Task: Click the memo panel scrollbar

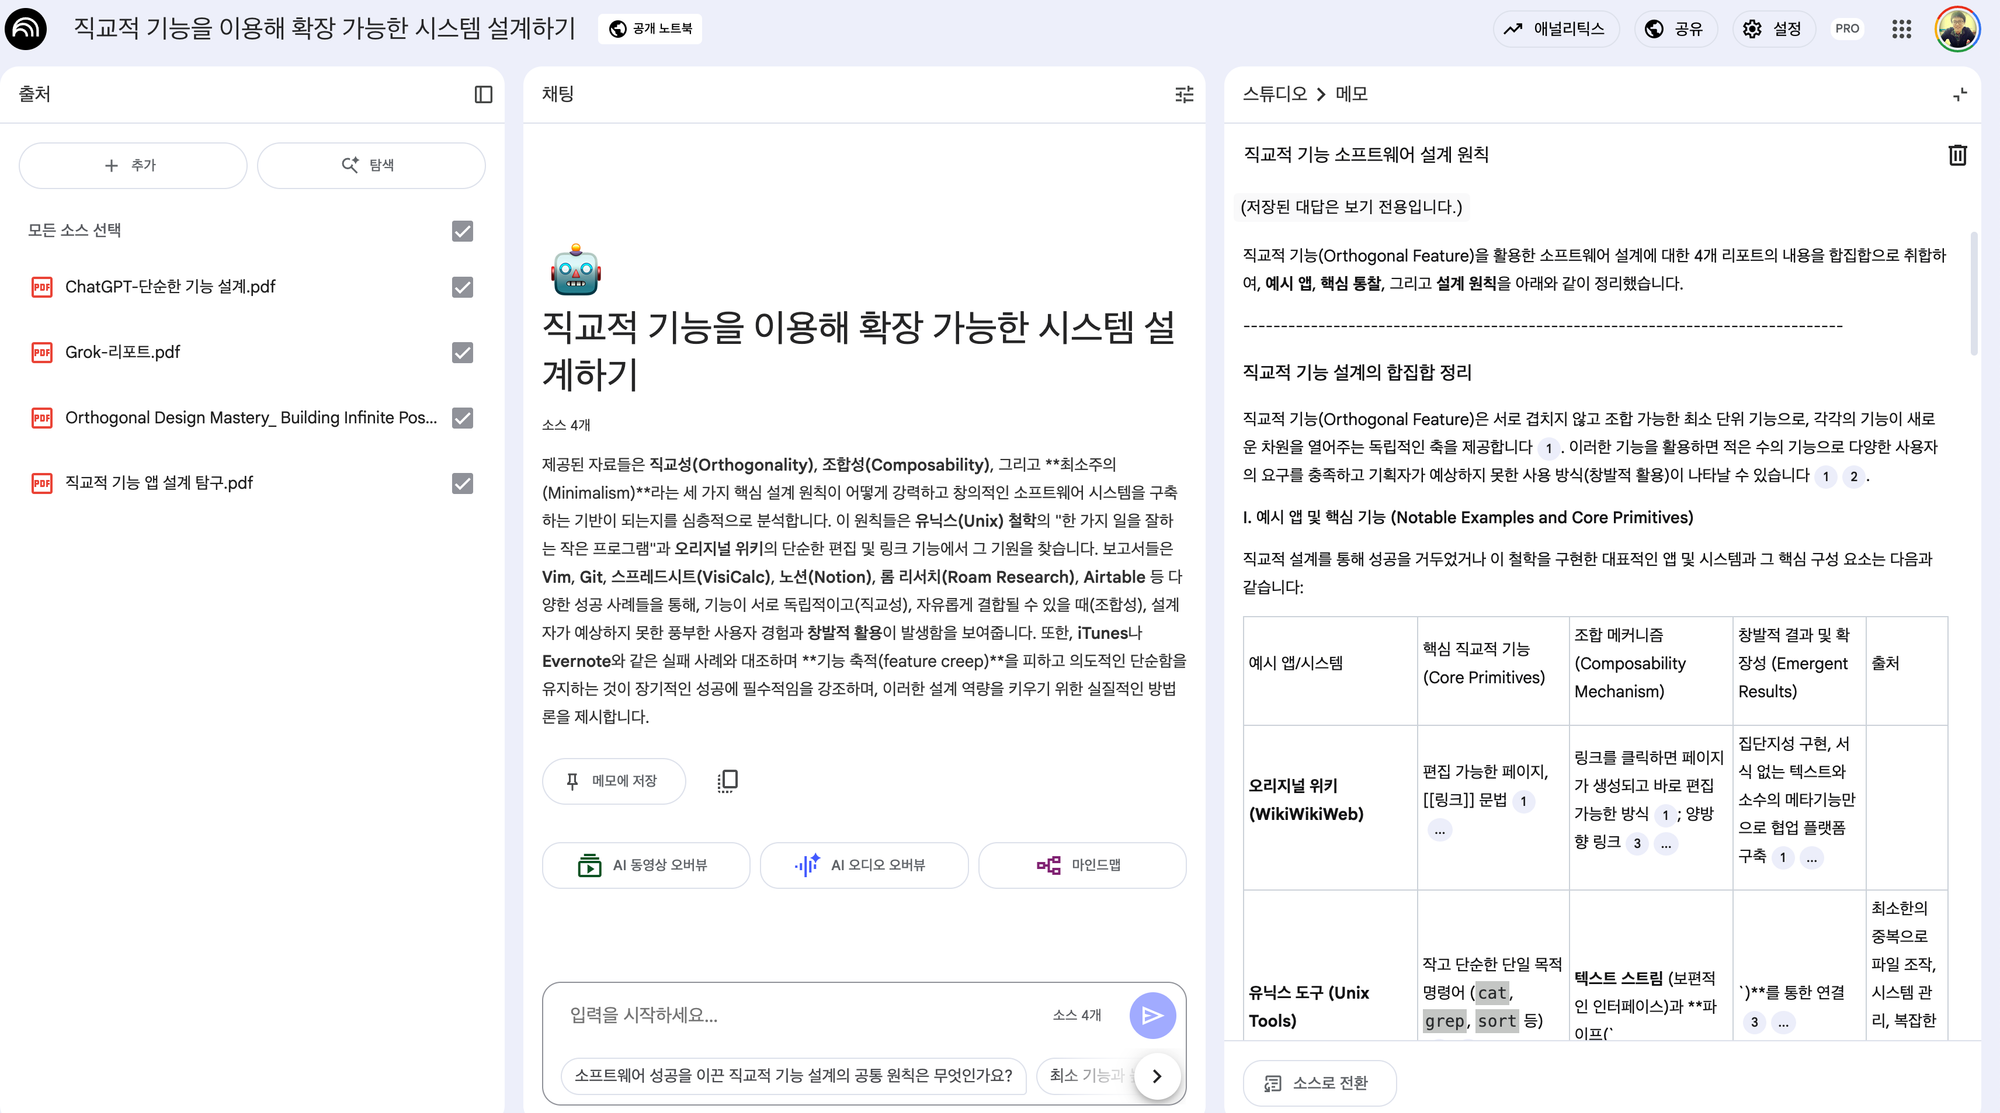Action: click(x=1973, y=295)
